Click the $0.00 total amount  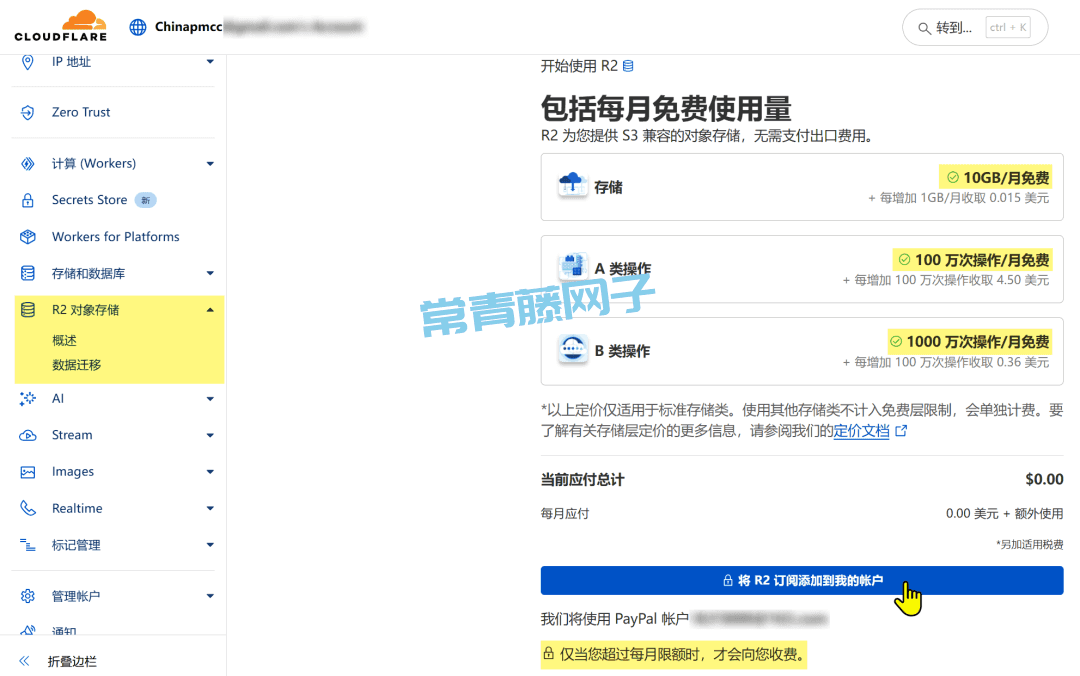pyautogui.click(x=1044, y=479)
